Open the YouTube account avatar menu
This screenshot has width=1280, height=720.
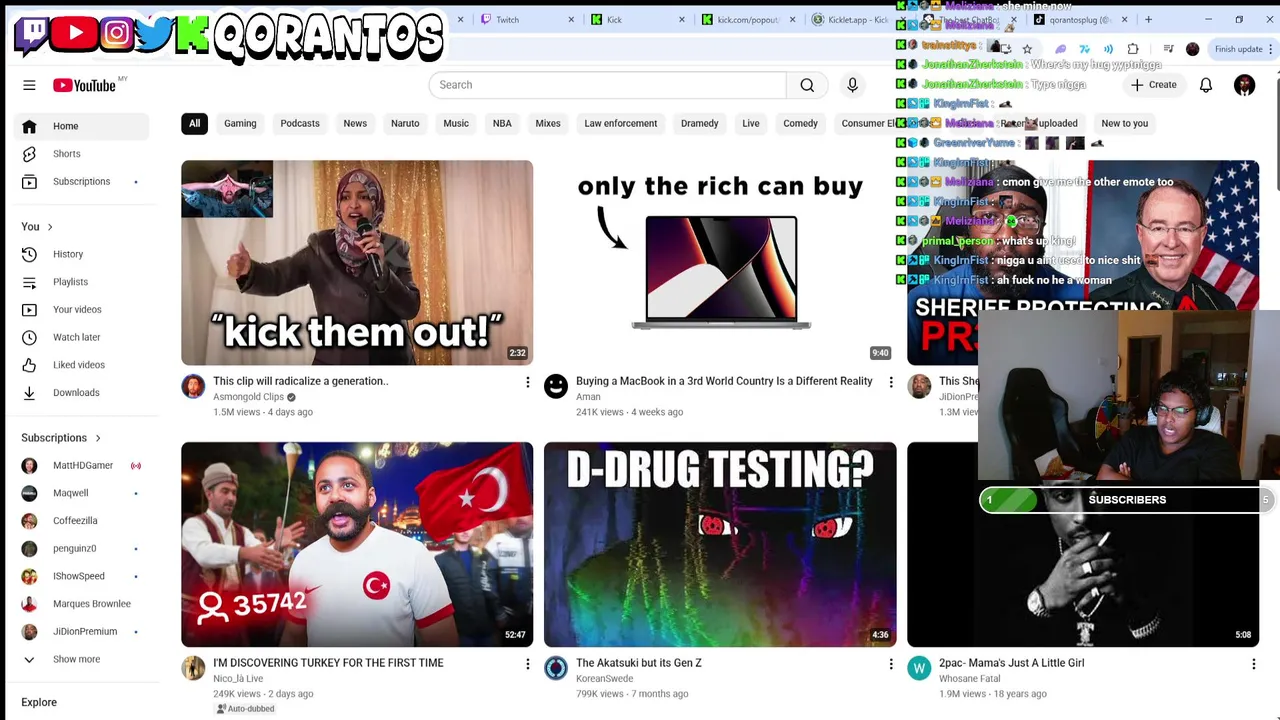point(1244,85)
